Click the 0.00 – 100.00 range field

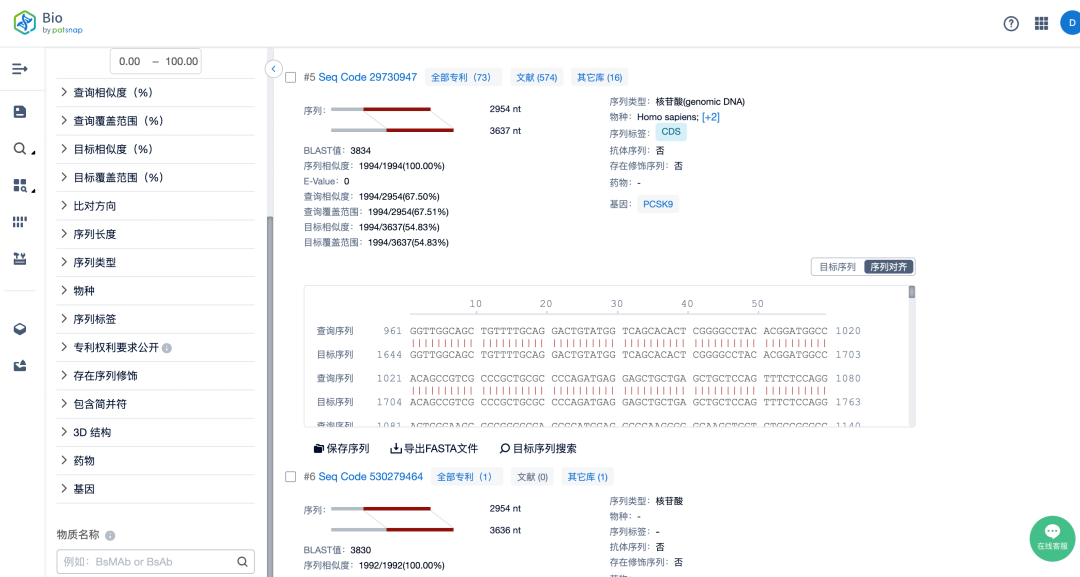(156, 61)
